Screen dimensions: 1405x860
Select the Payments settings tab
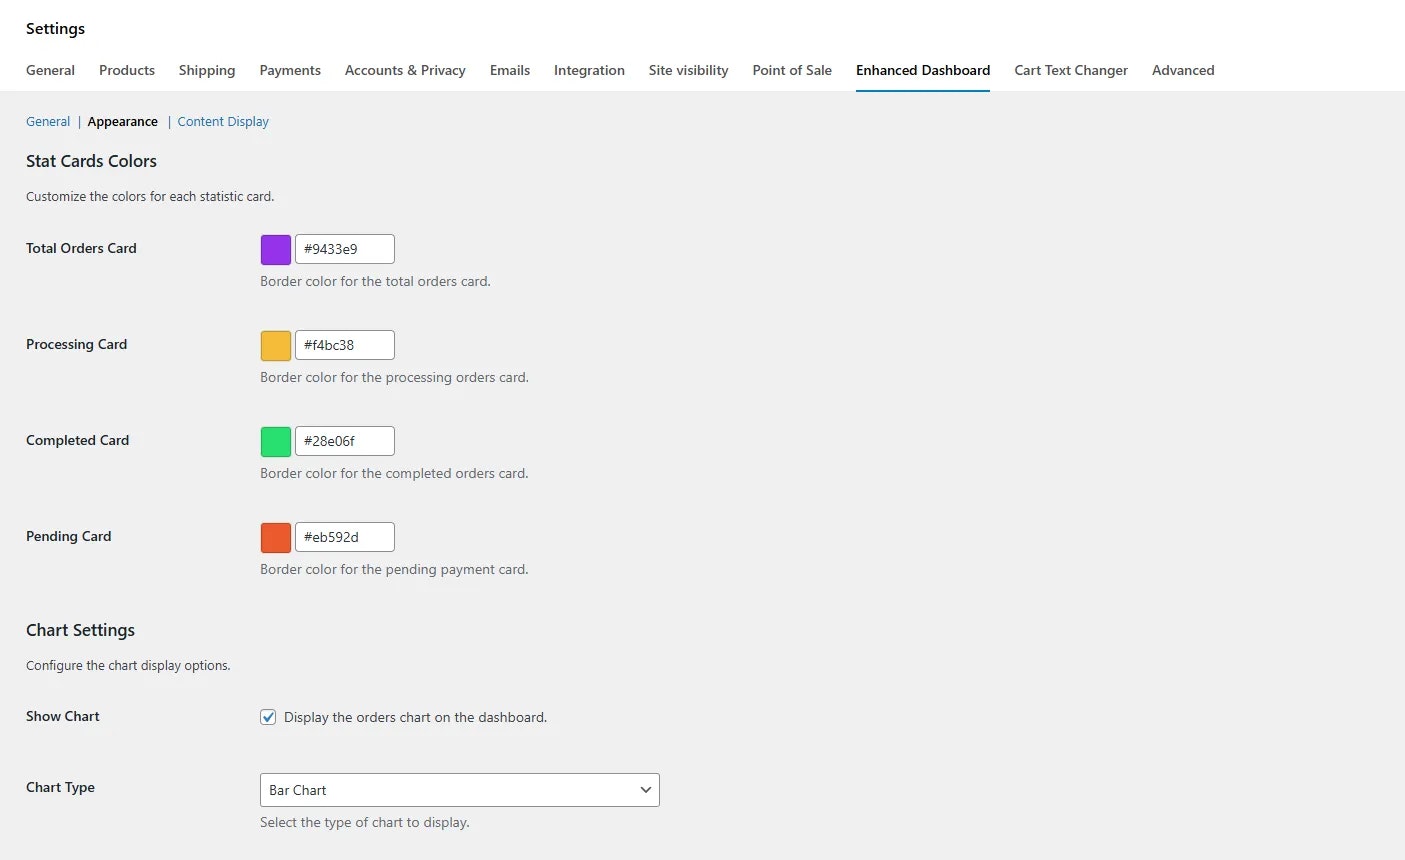[289, 70]
